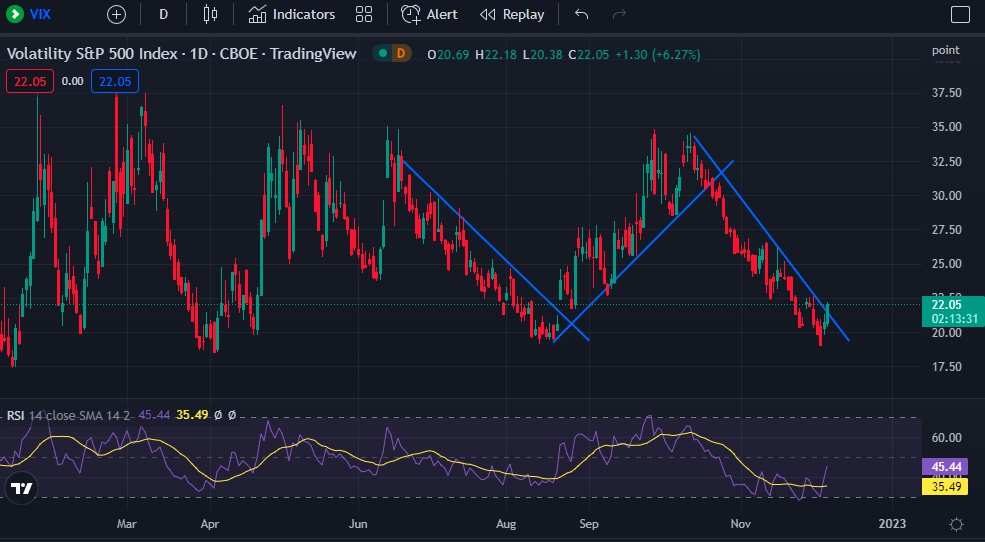Click the 60.00 RSI axis label
The width and height of the screenshot is (985, 542).
[947, 438]
